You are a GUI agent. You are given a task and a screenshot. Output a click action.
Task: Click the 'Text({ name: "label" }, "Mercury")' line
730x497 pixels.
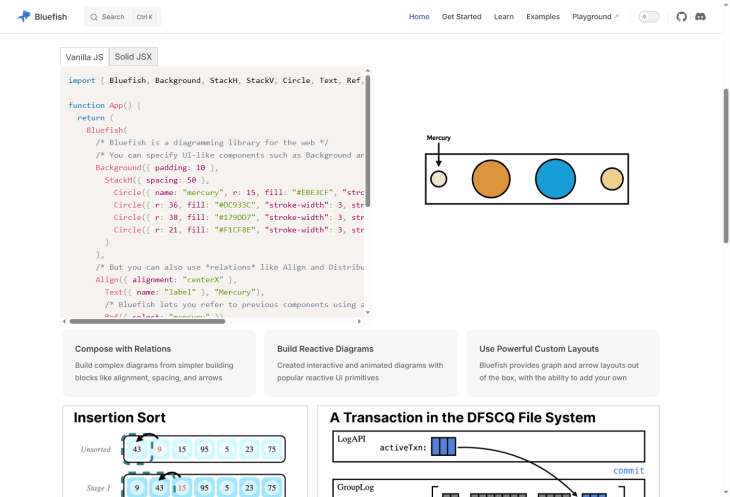tap(184, 292)
